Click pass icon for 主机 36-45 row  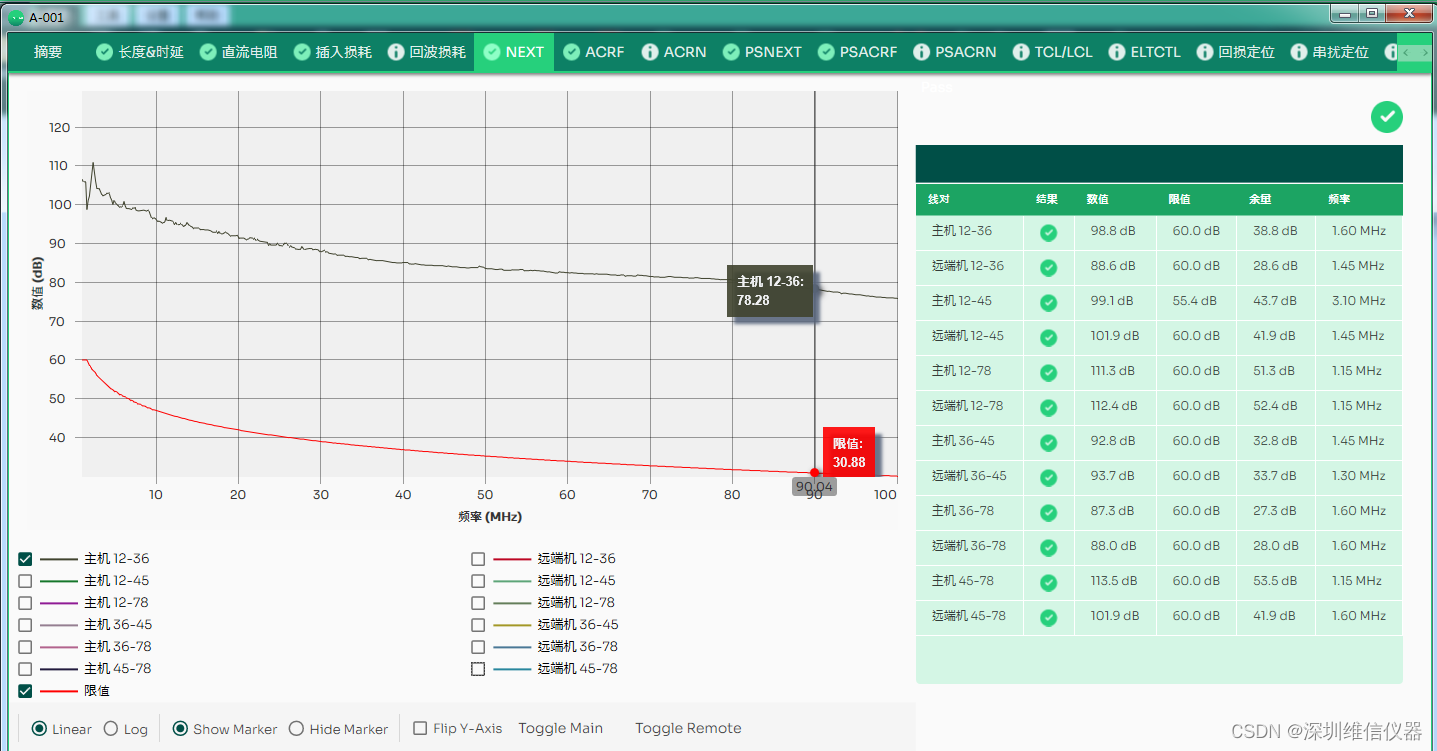click(x=1048, y=443)
